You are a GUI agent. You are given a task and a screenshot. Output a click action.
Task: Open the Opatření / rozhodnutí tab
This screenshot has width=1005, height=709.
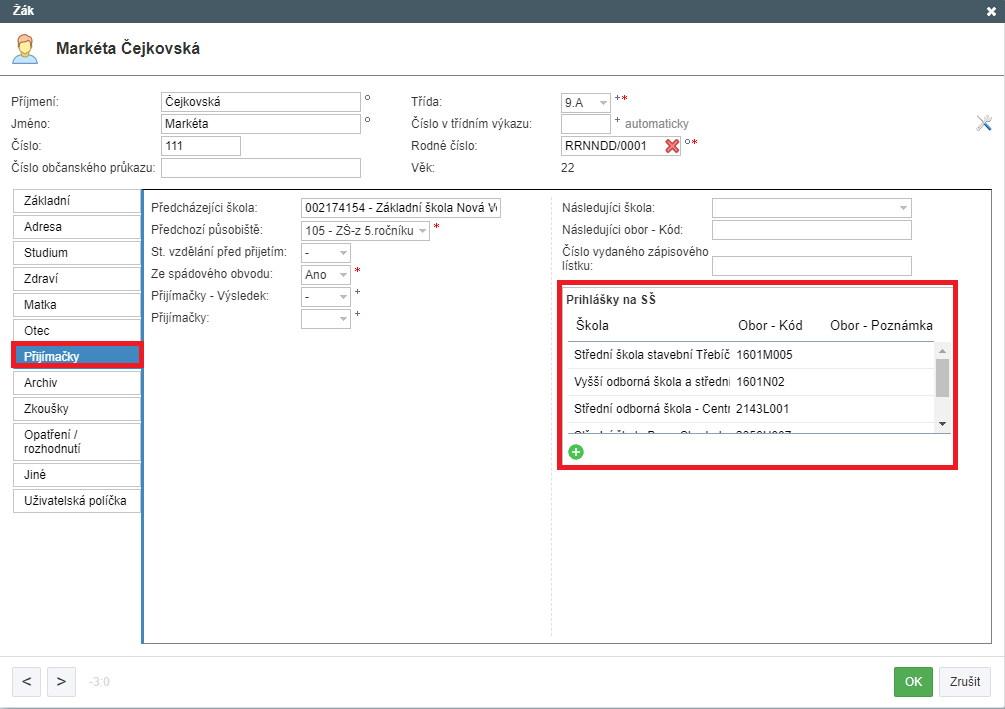pos(76,442)
